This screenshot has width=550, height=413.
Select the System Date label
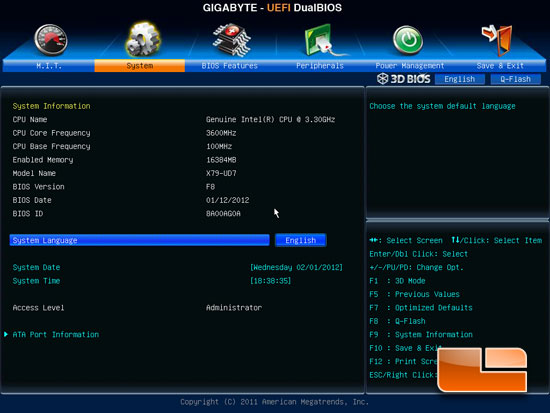(36, 267)
